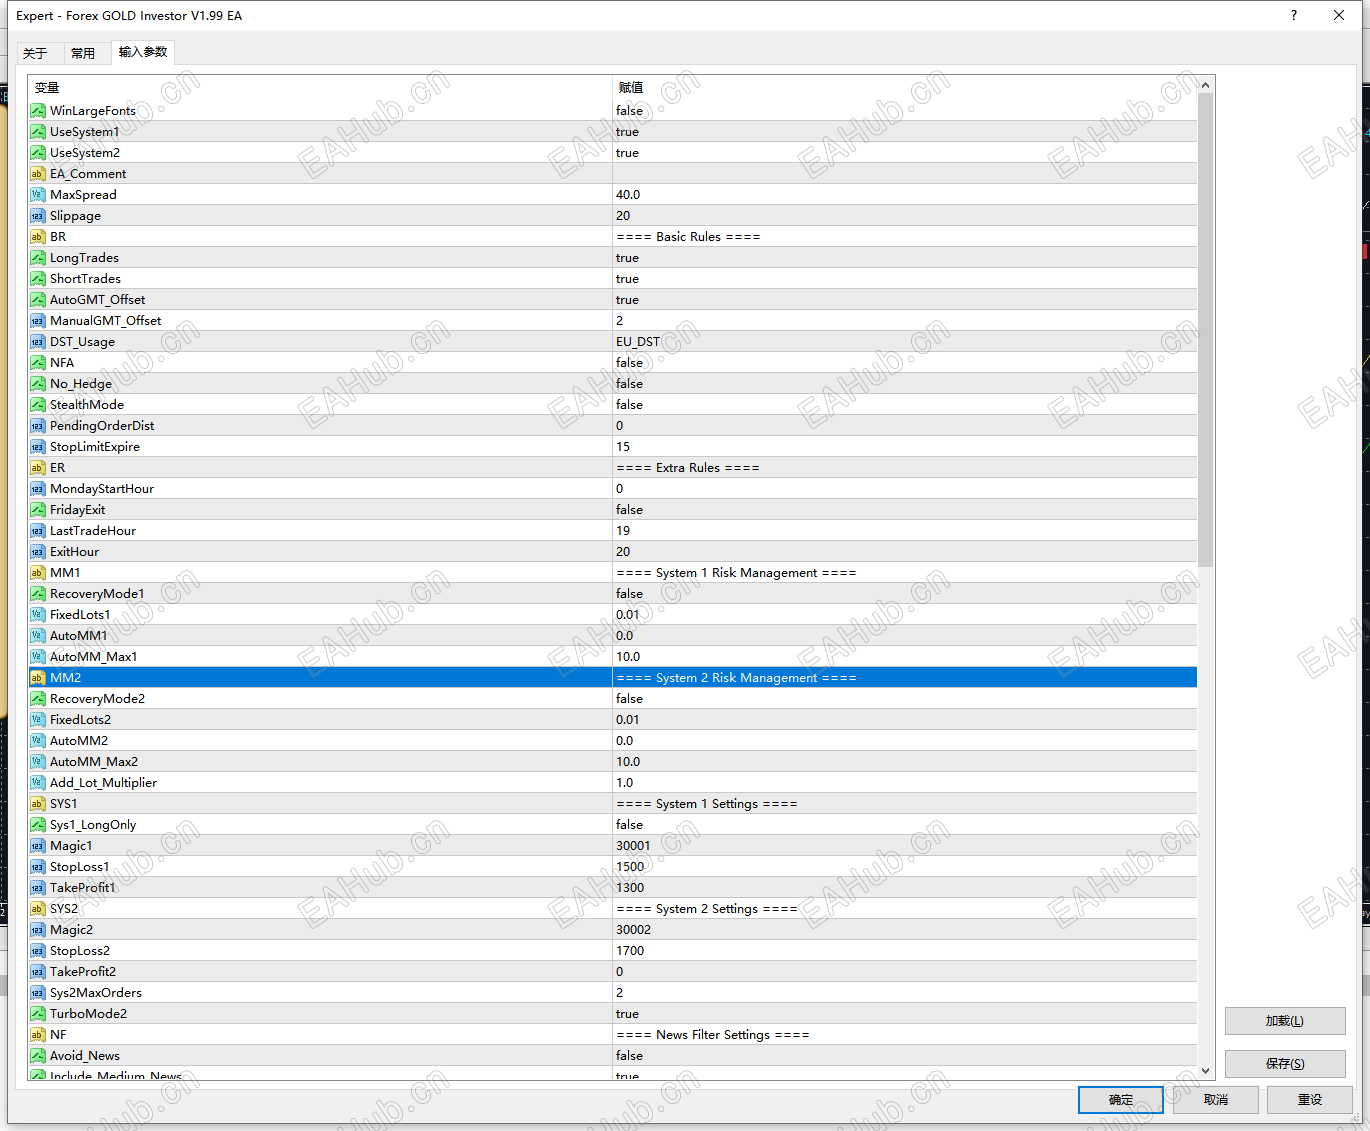The image size is (1370, 1131).
Task: Click the boolean icon beside Avoid_News
Action: [38, 1056]
